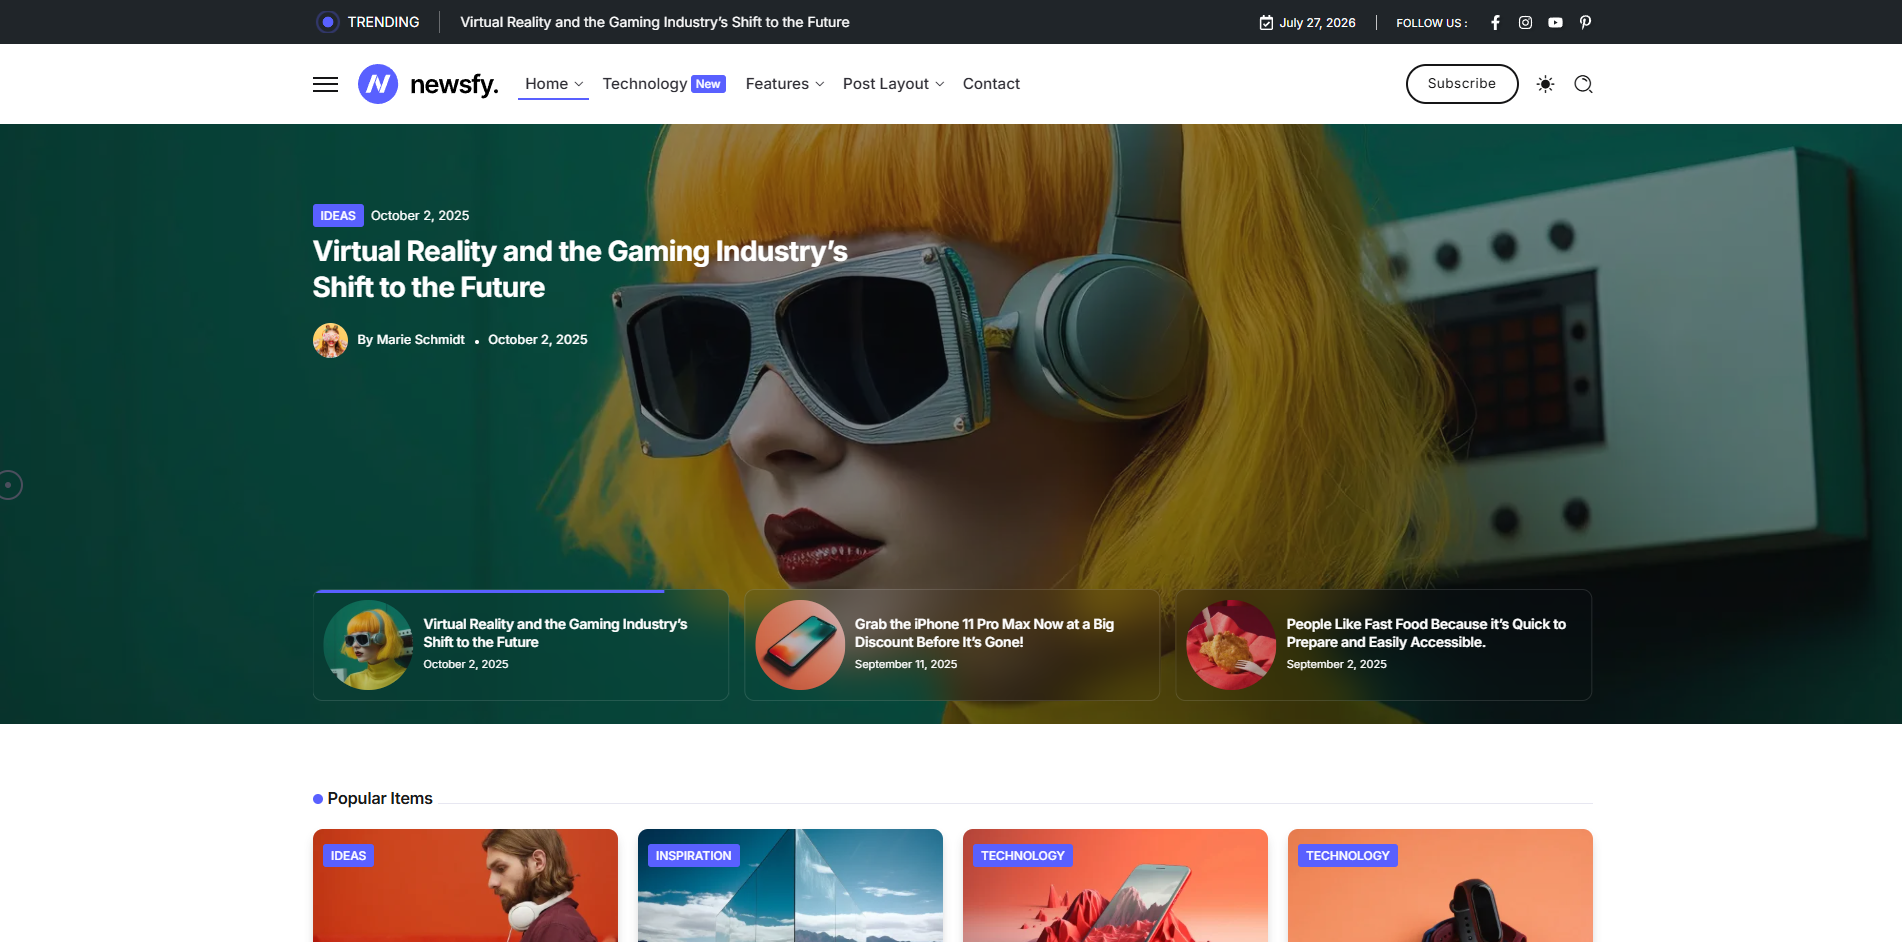Click TECHNOLOGY tag on the phone card

coord(1022,856)
